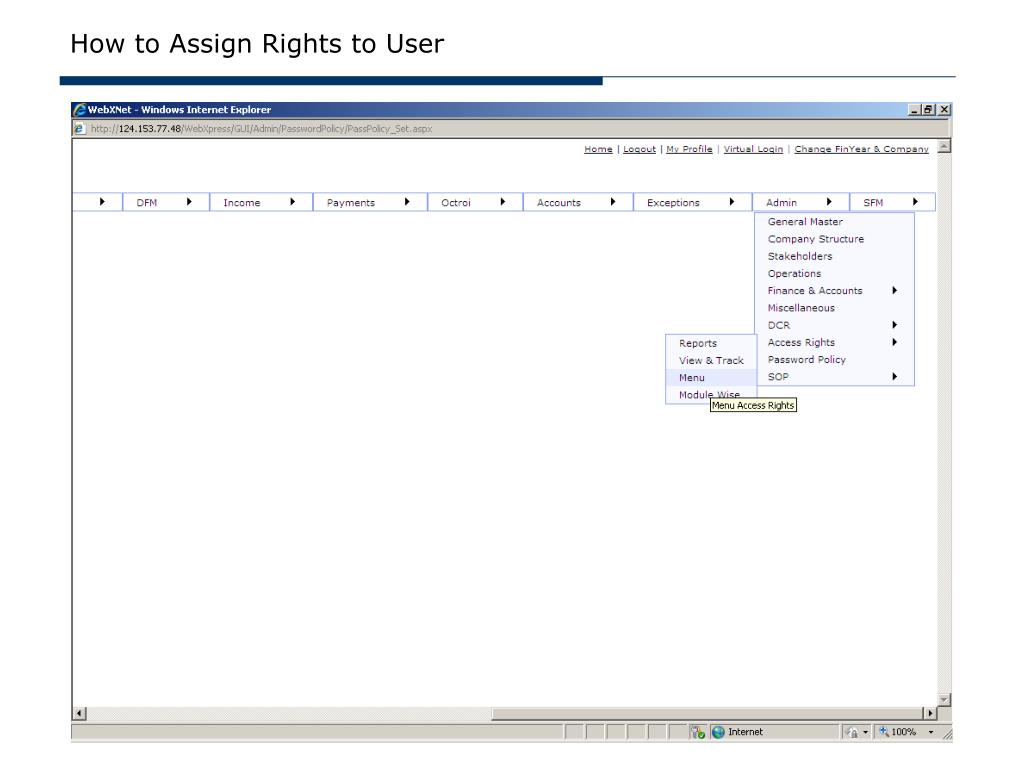Click the Home link

click(x=598, y=149)
